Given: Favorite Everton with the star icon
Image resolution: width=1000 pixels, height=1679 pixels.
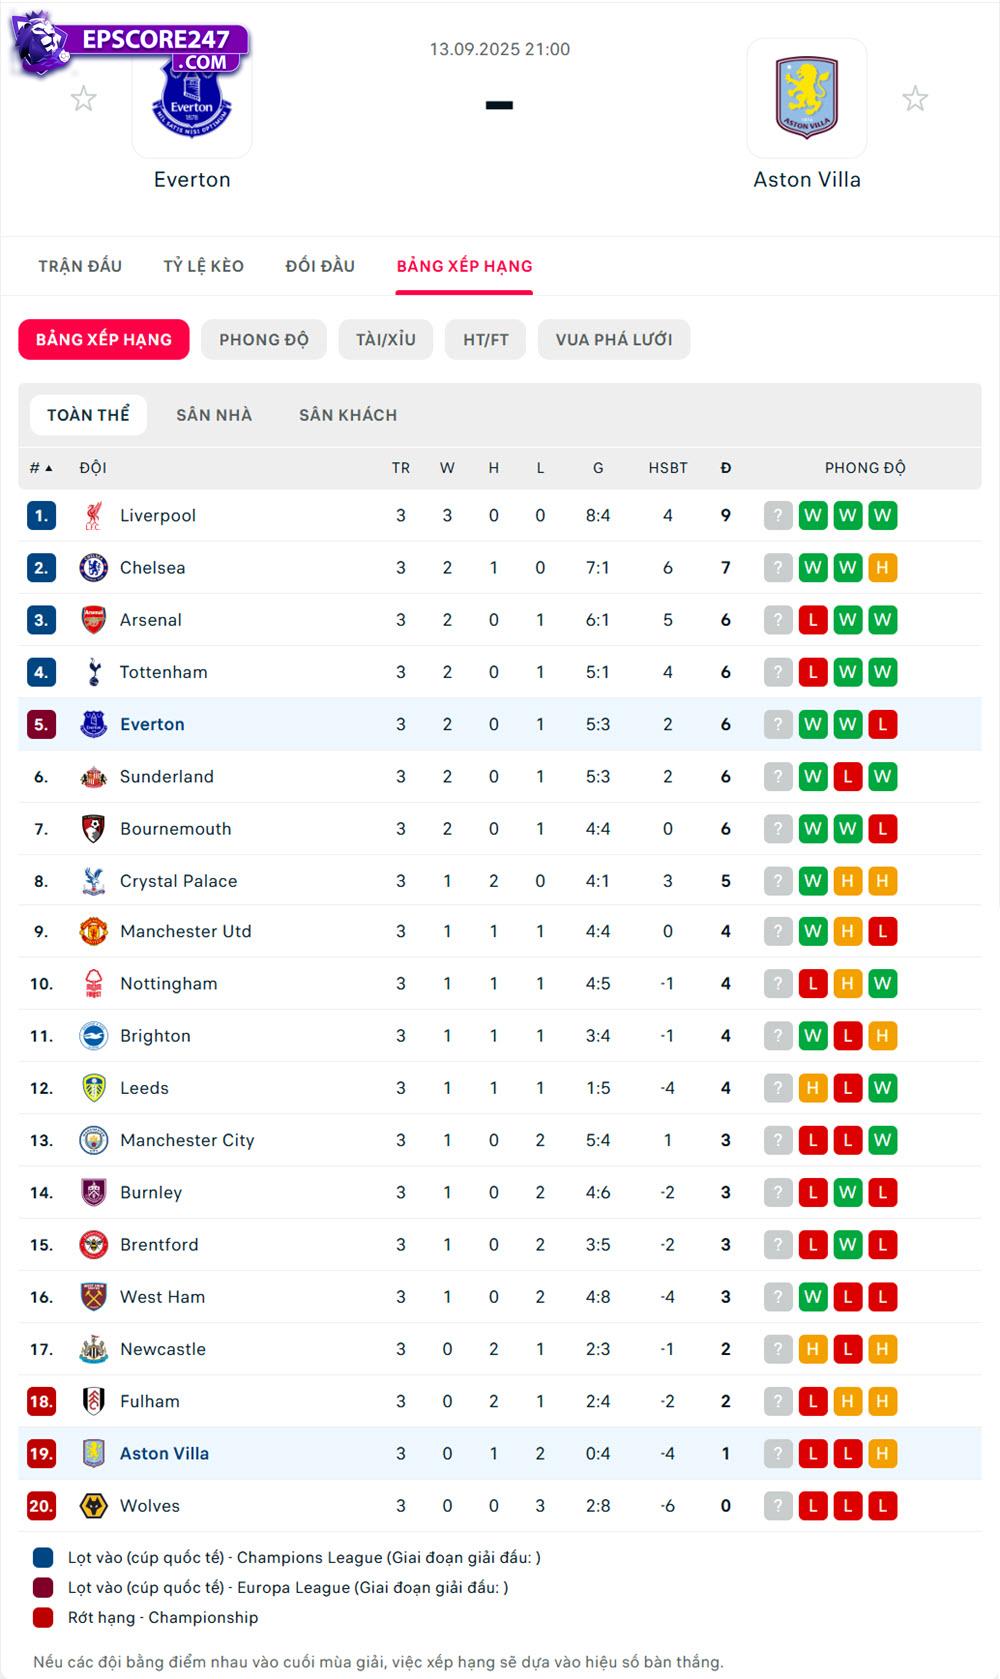Looking at the screenshot, I should coord(83,99).
